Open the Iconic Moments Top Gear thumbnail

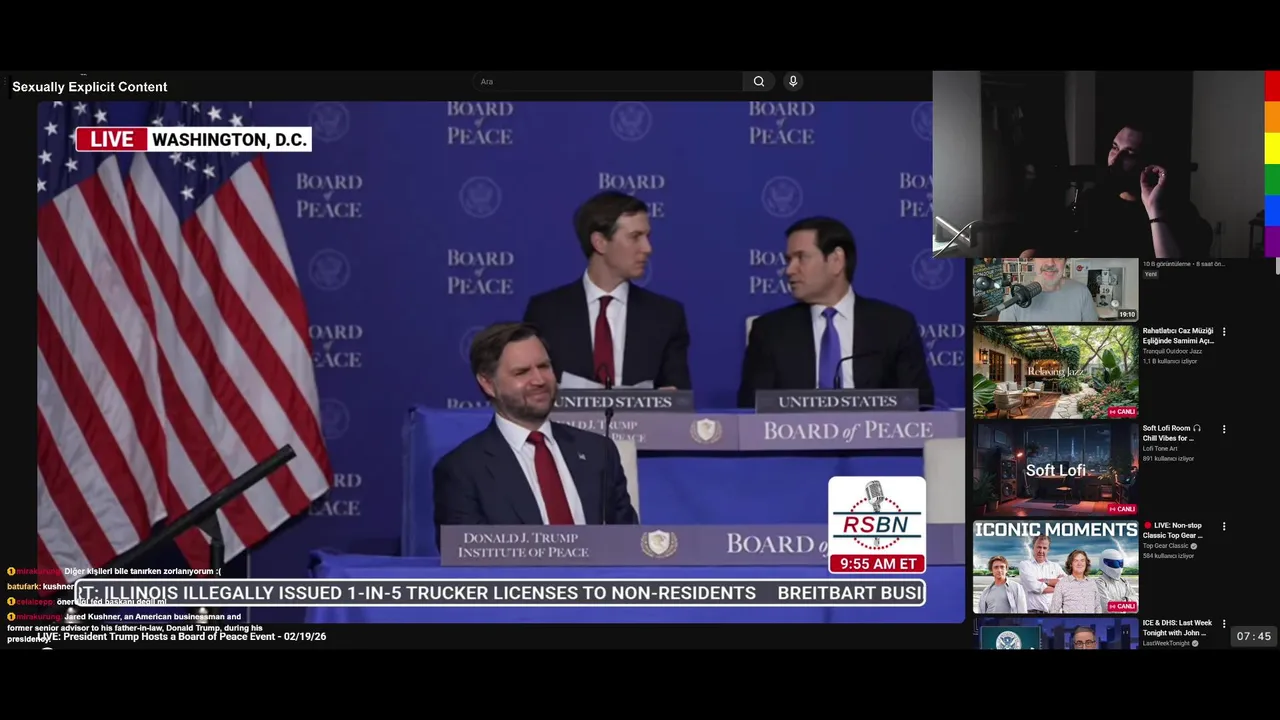coord(1055,566)
